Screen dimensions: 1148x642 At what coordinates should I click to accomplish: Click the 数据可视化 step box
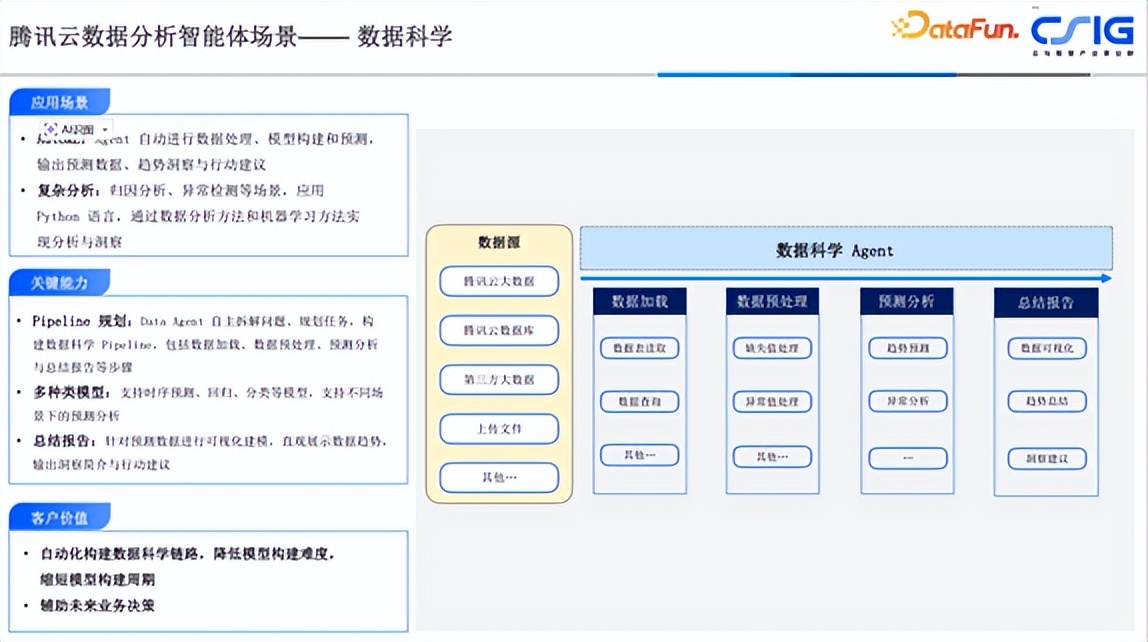tap(1046, 348)
